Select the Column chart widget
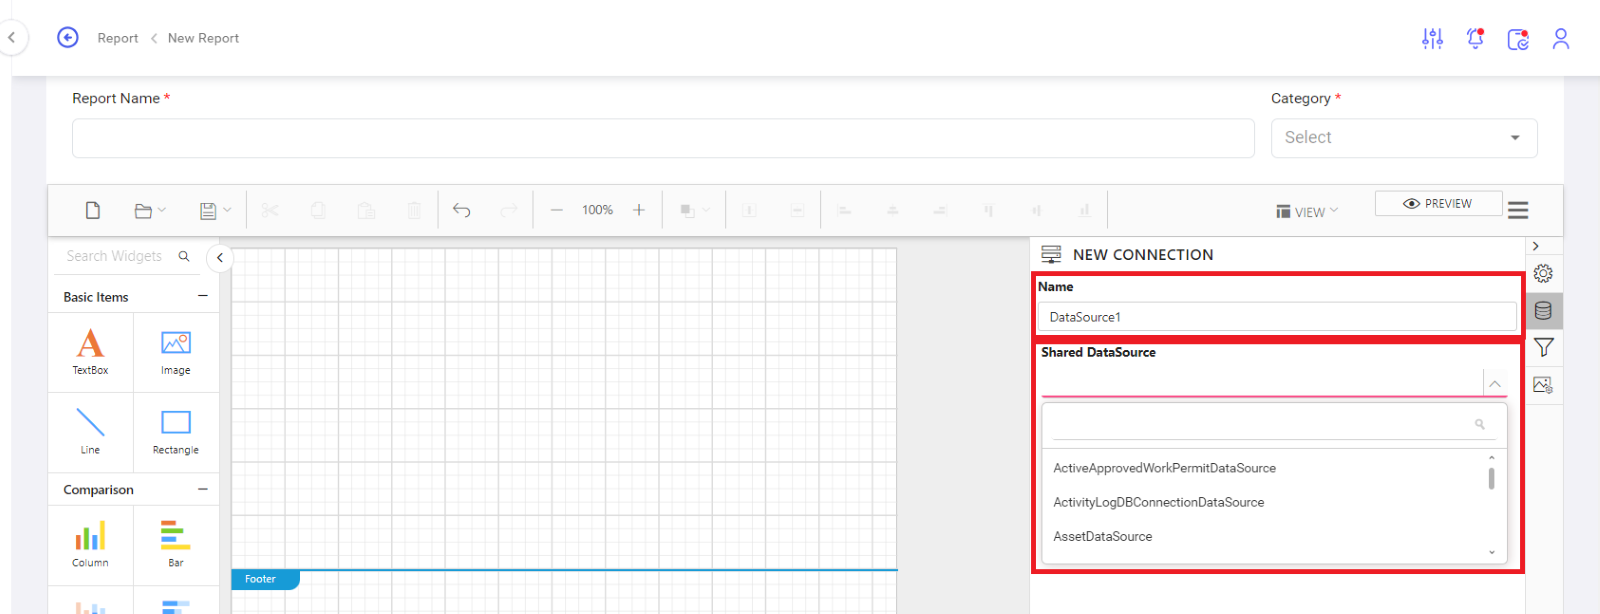Image resolution: width=1600 pixels, height=614 pixels. click(x=90, y=545)
